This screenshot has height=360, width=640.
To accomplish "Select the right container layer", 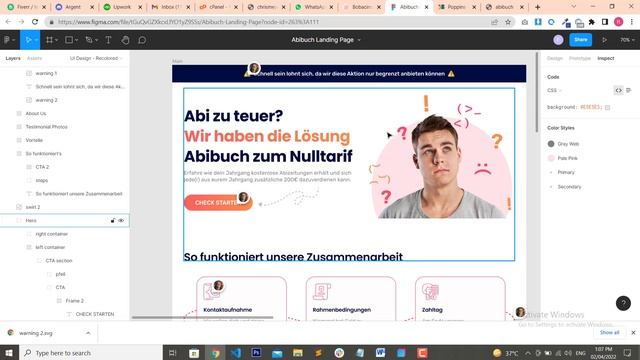I will 51,234.
